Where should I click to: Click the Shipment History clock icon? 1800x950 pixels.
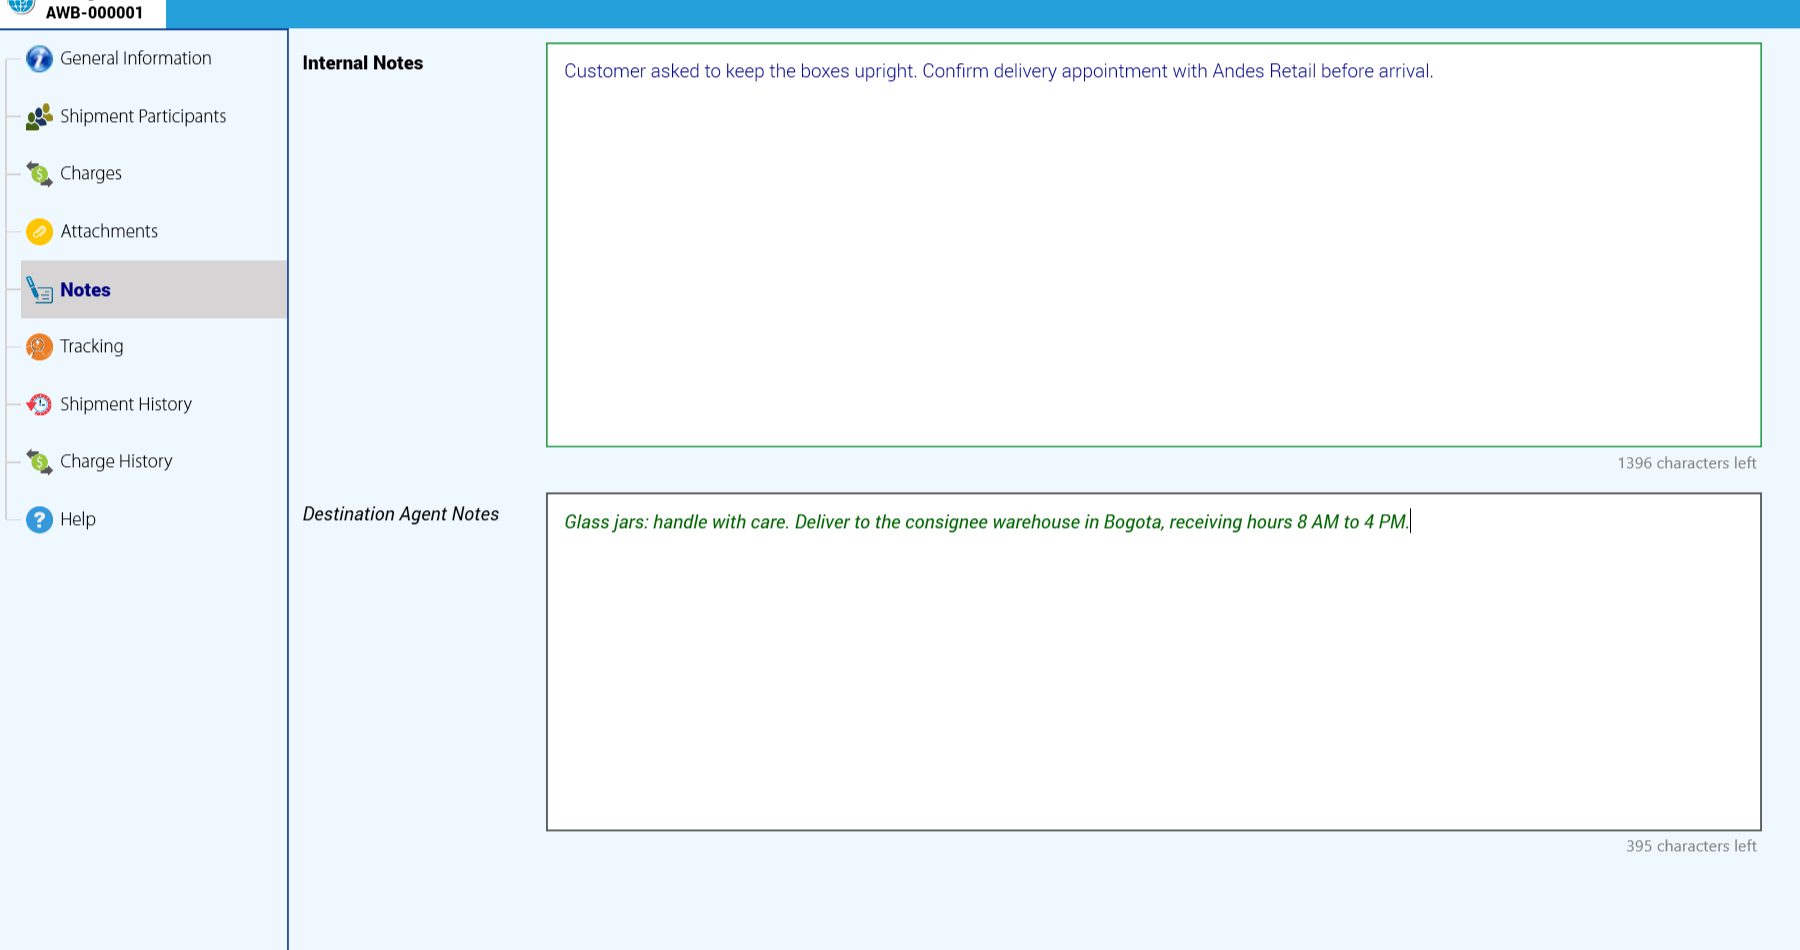[x=39, y=404]
